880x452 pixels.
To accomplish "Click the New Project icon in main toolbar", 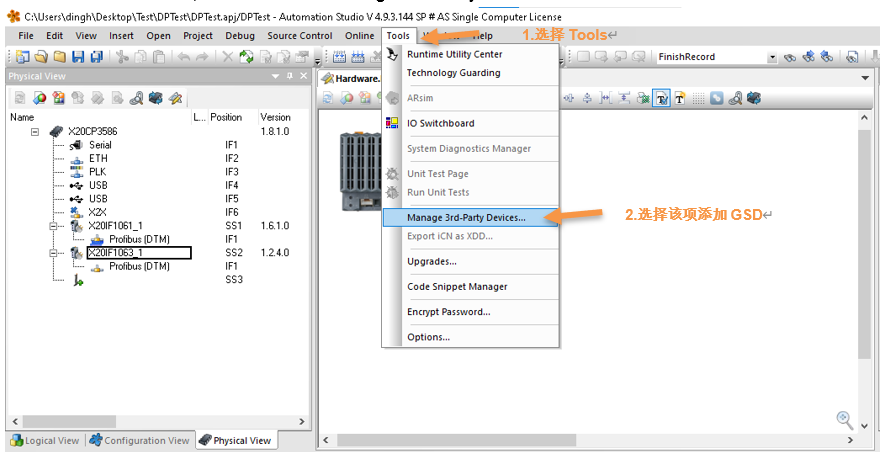I will coord(21,57).
